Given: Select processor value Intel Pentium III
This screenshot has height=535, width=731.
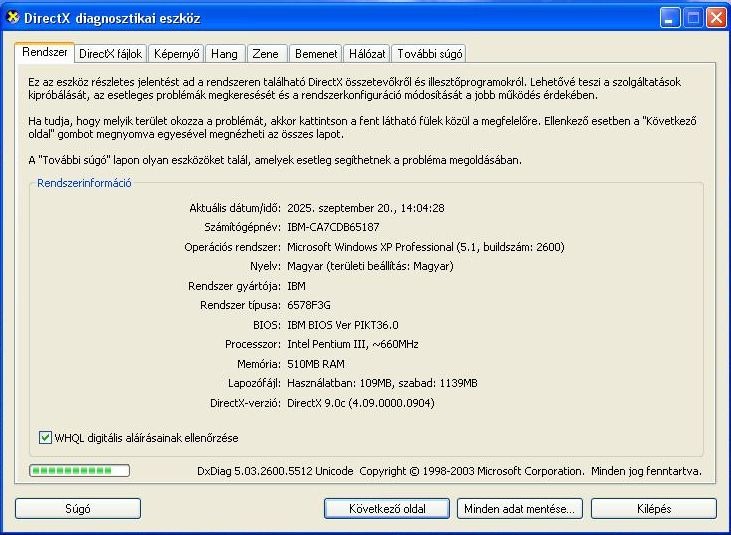Looking at the screenshot, I should 326,344.
